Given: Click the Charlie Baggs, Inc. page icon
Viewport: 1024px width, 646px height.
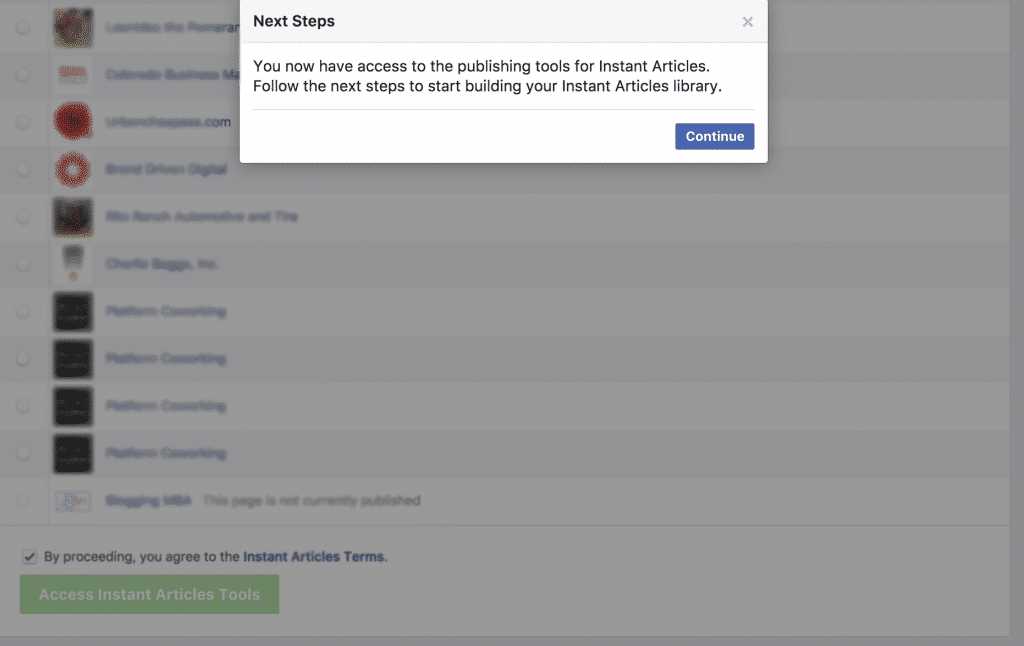Looking at the screenshot, I should [73, 264].
